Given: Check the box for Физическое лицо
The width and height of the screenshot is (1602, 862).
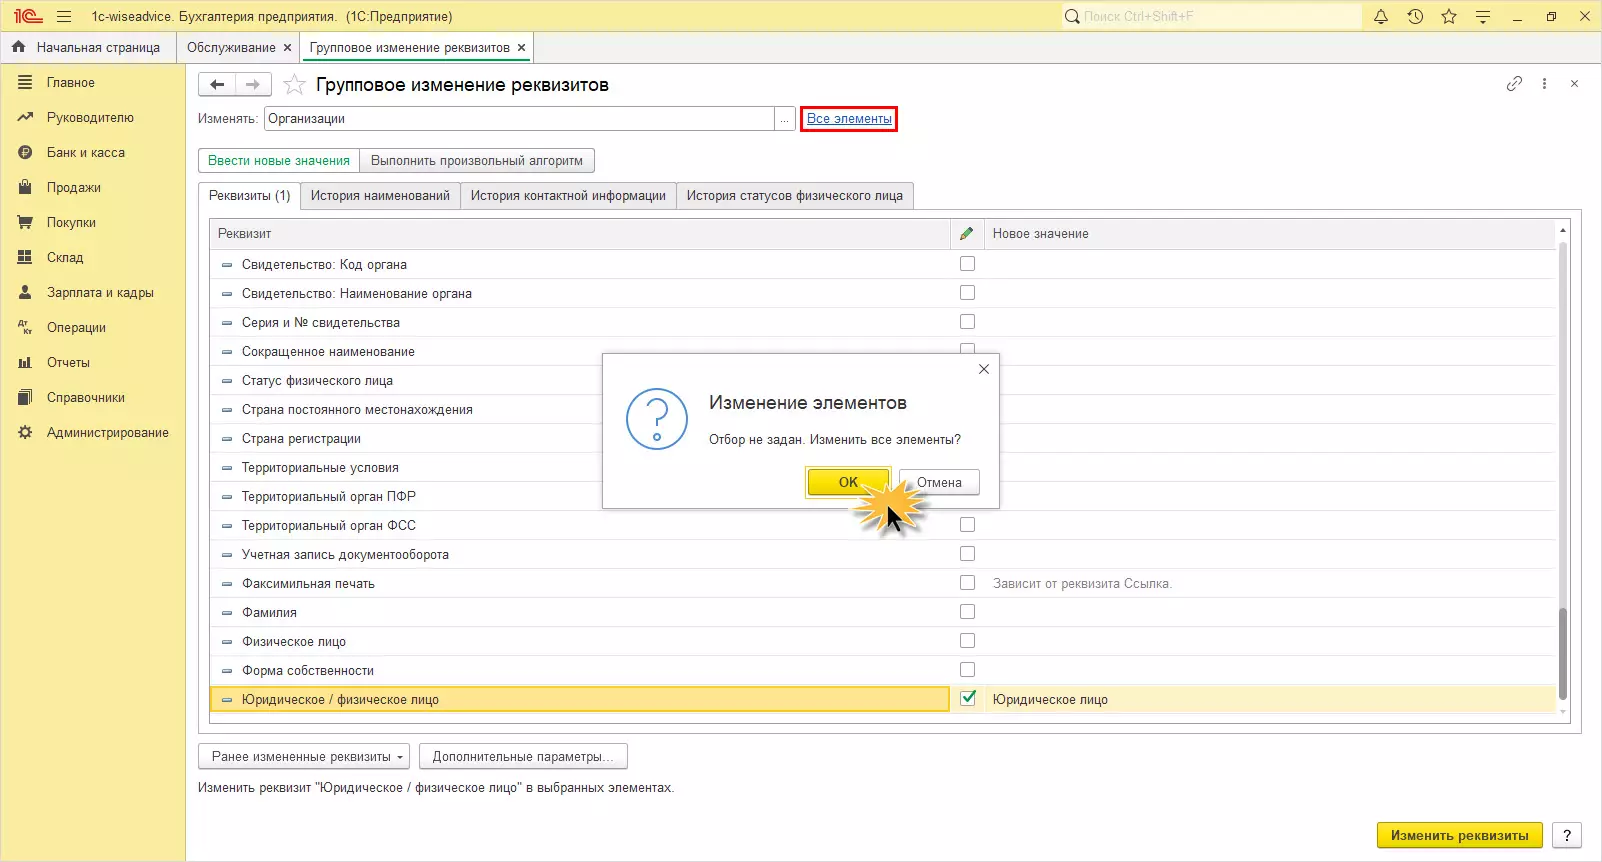Looking at the screenshot, I should pos(967,641).
